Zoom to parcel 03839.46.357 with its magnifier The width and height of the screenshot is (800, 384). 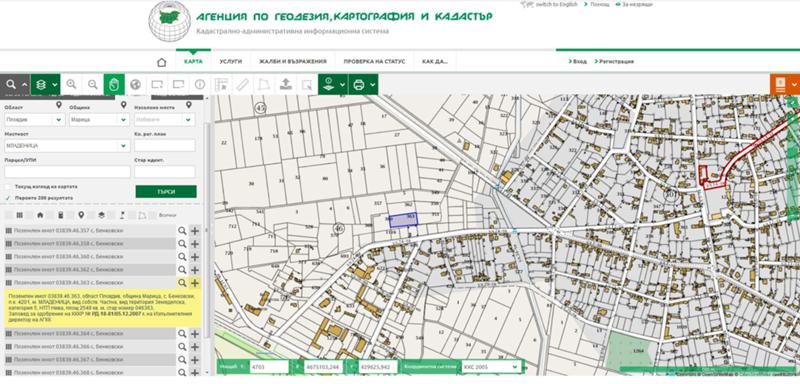click(182, 231)
